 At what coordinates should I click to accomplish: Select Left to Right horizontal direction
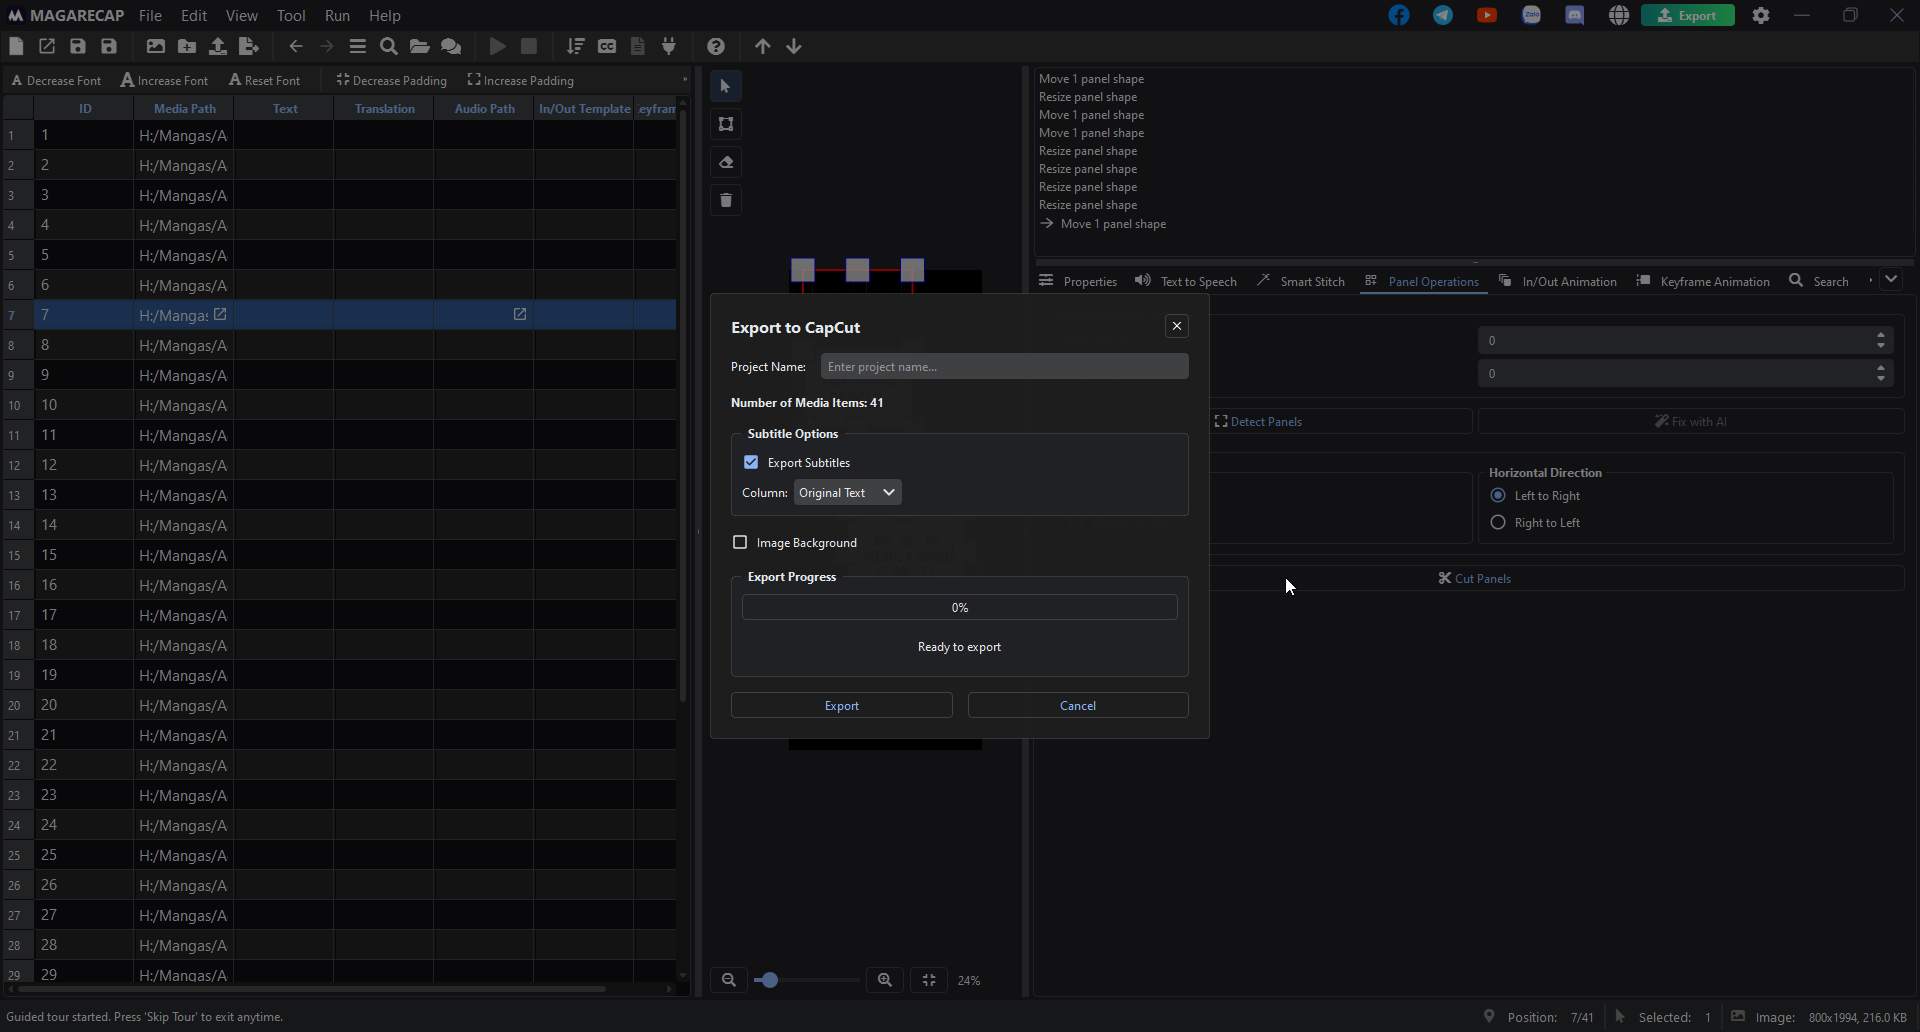(1498, 495)
